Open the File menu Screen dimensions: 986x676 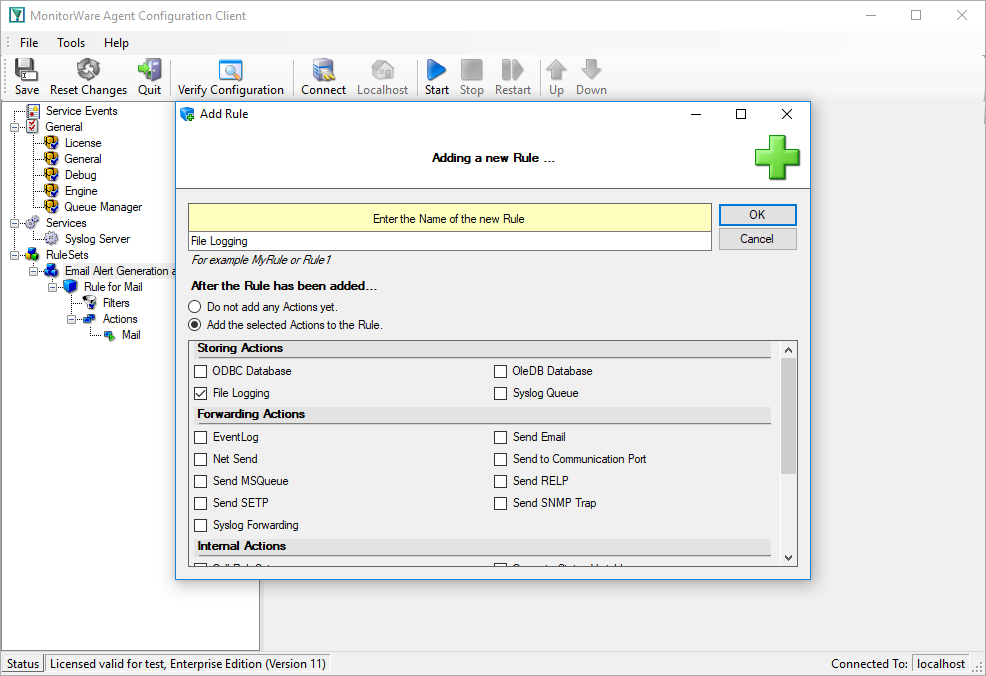pyautogui.click(x=29, y=43)
